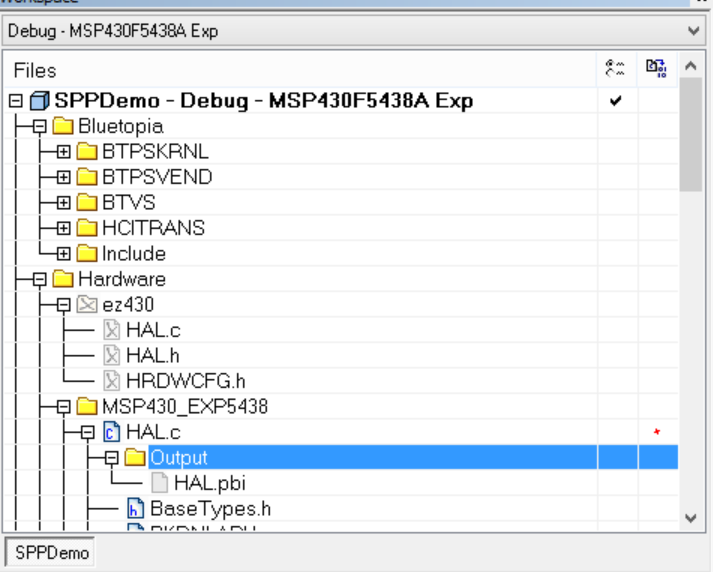
Task: Click the configuration column header icon
Action: 615,69
